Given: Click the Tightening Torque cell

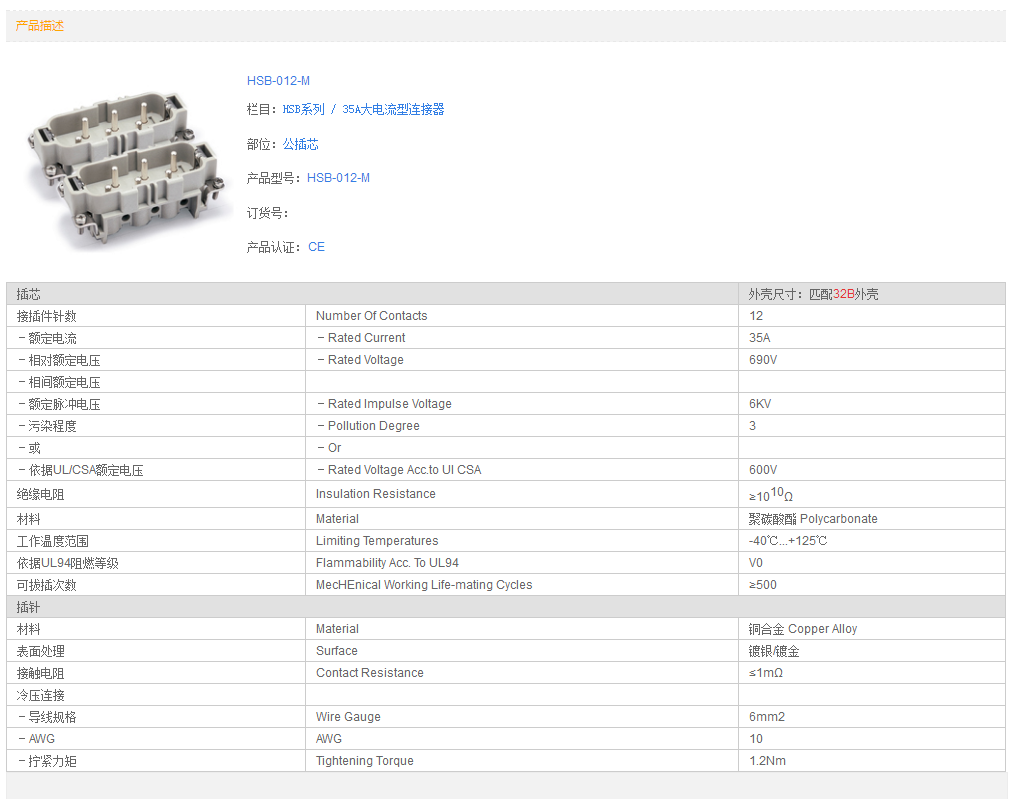Looking at the screenshot, I should pyautogui.click(x=364, y=761).
